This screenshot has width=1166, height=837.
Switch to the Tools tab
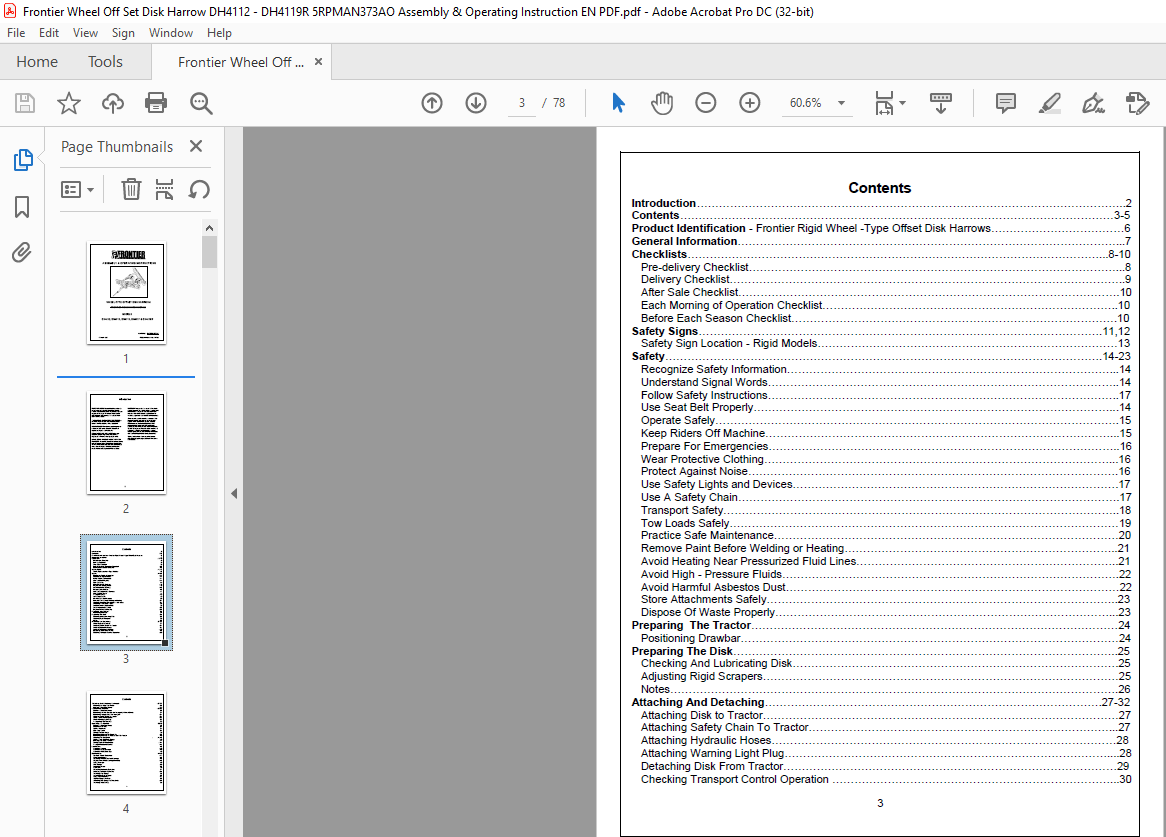coord(105,62)
